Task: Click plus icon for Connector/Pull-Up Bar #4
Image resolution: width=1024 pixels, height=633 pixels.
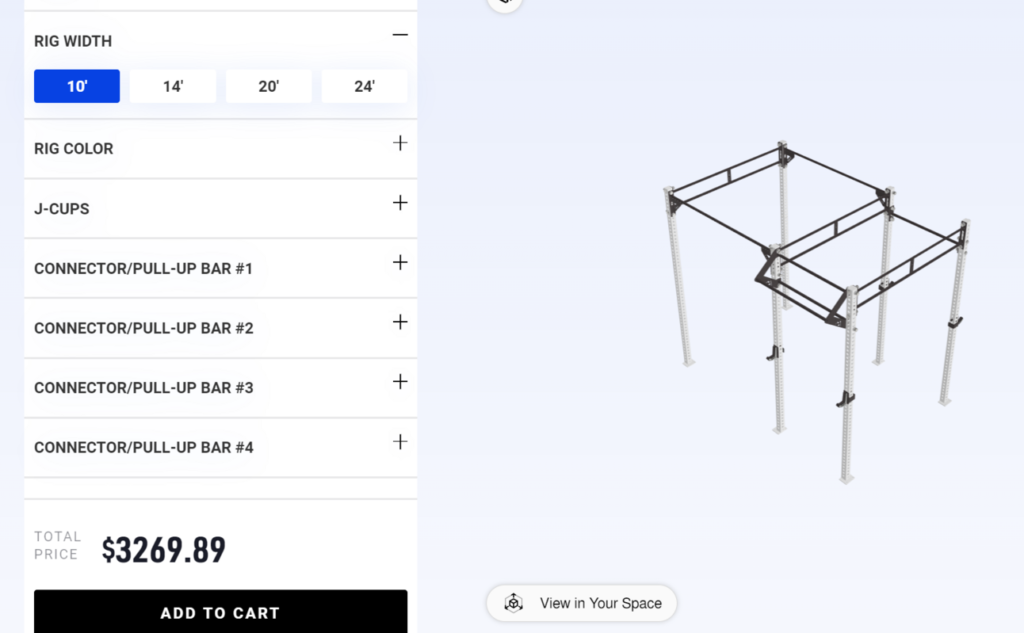Action: [x=400, y=442]
